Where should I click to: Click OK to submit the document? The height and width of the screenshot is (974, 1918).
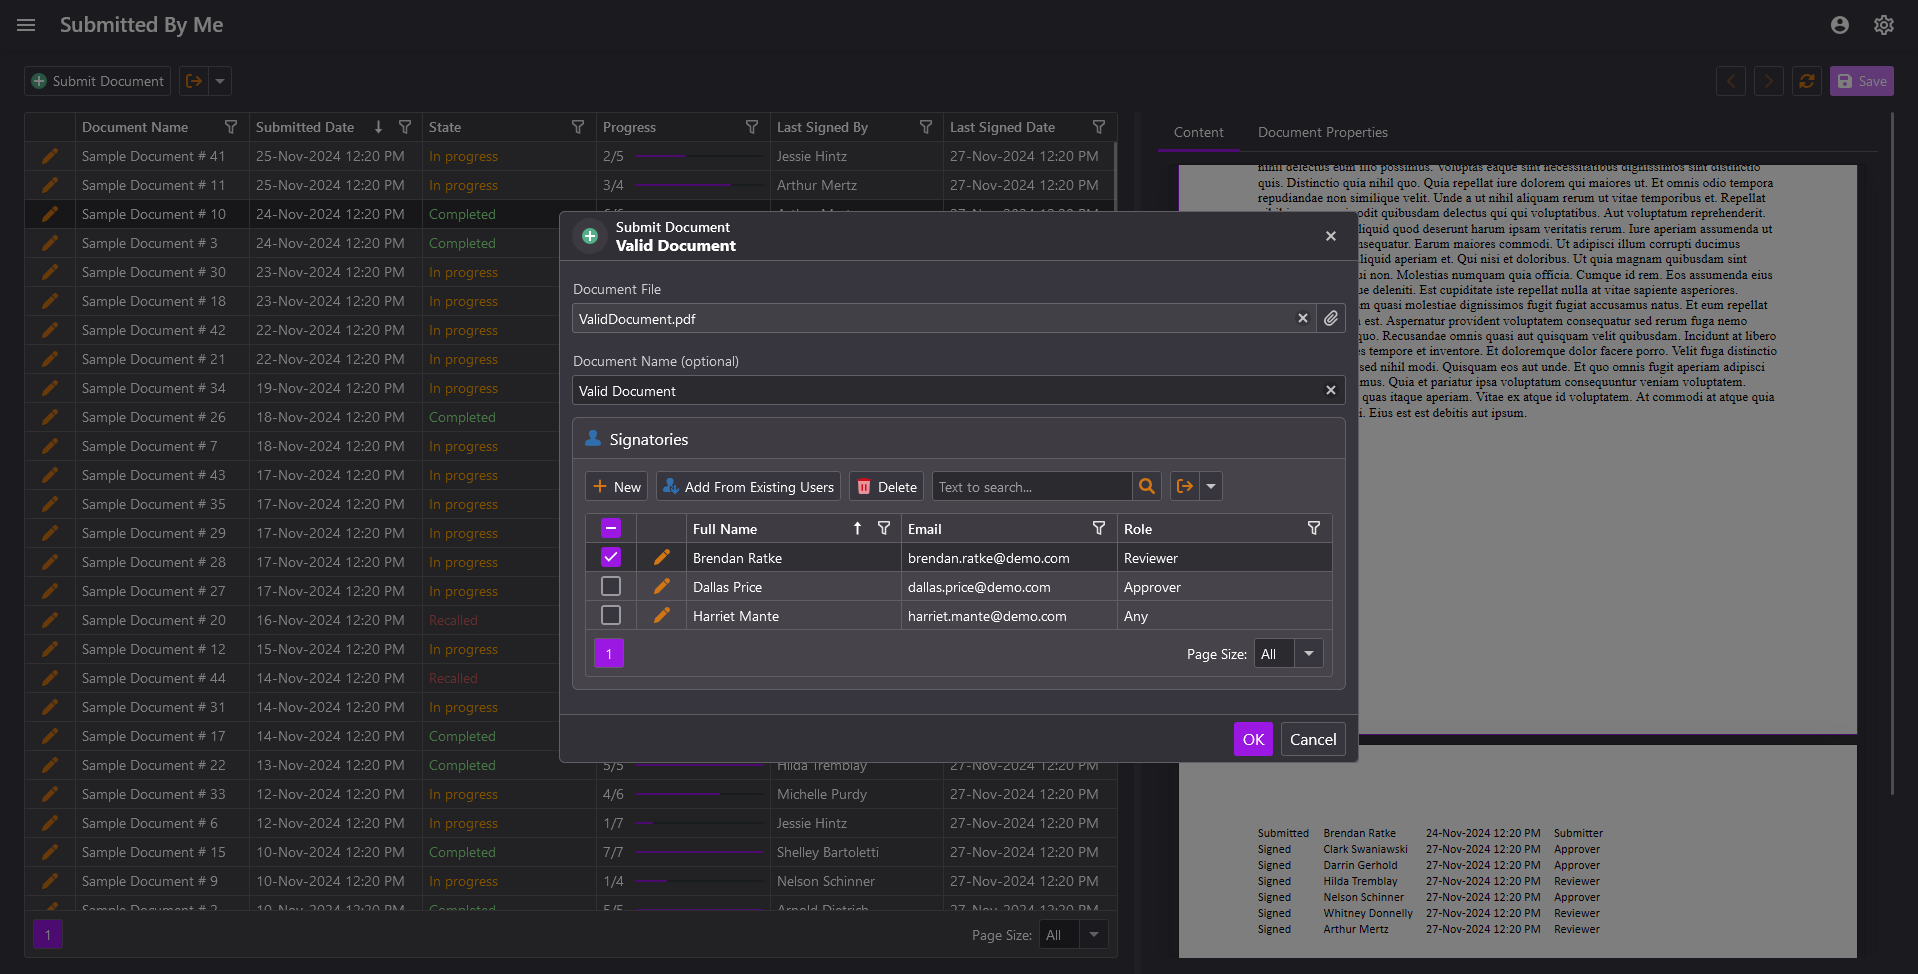(x=1252, y=739)
